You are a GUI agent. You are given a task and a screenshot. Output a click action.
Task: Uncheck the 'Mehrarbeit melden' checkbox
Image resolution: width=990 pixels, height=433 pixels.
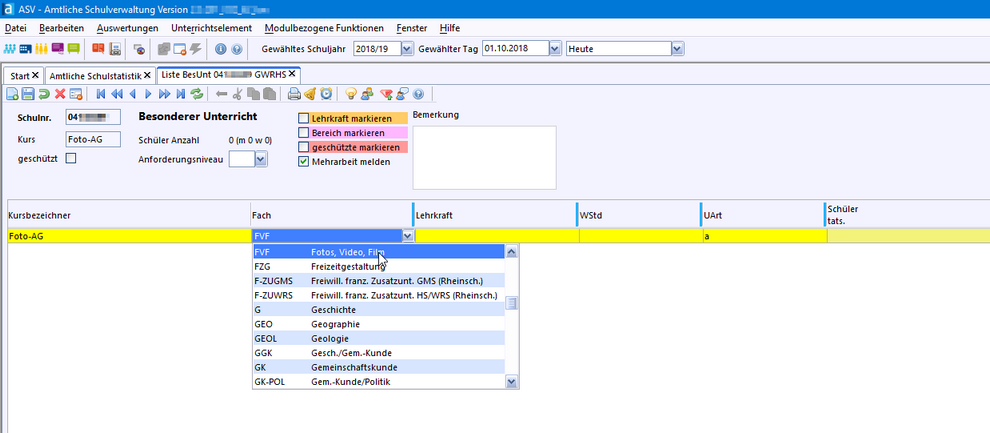[x=304, y=161]
